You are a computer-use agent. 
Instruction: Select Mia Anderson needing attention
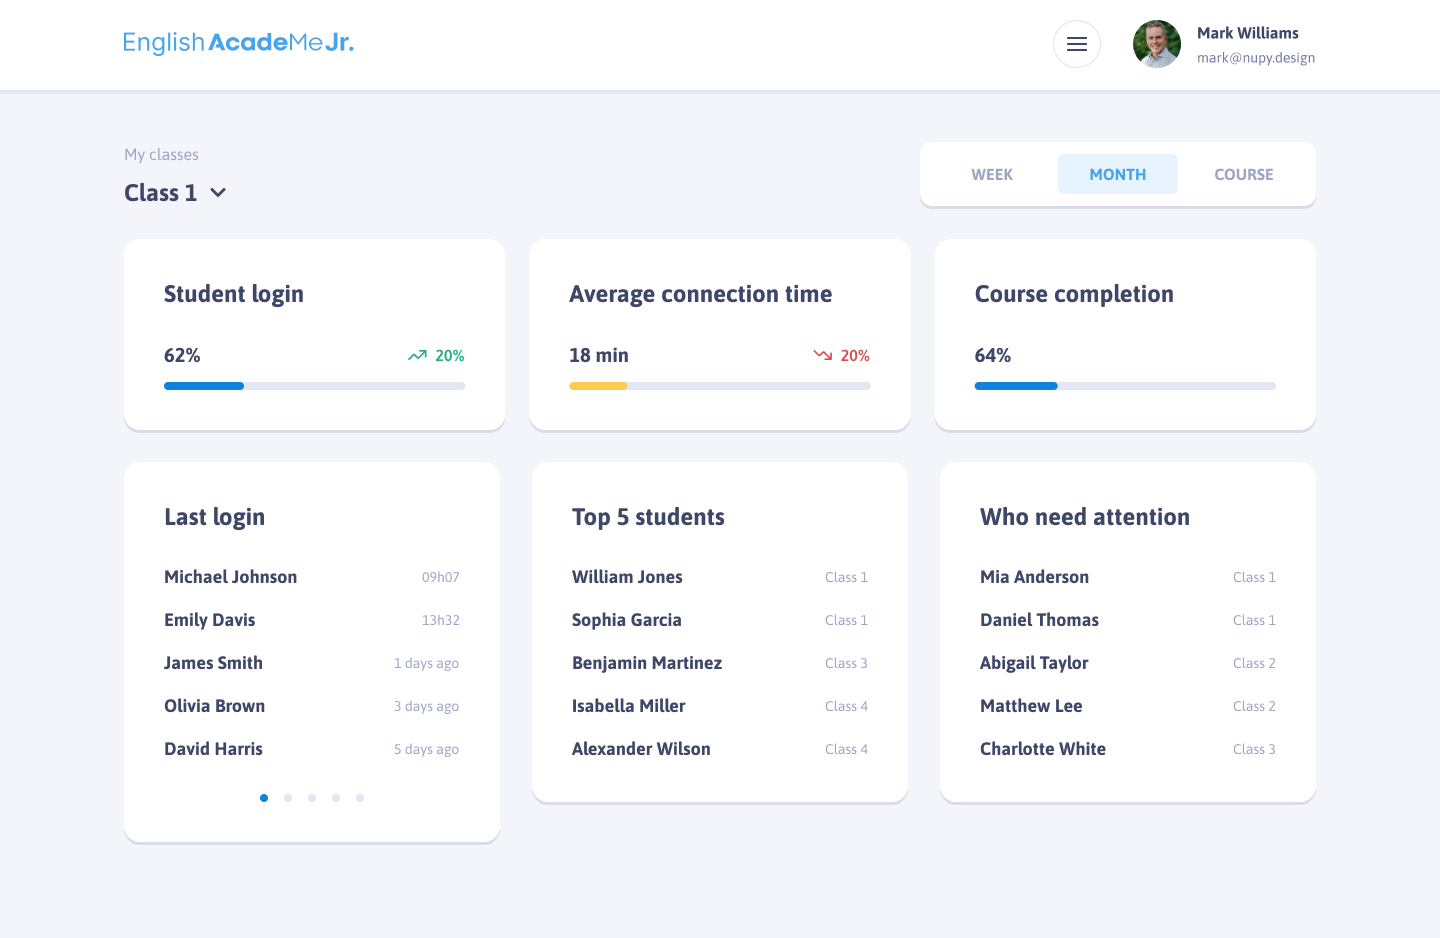click(x=1034, y=577)
